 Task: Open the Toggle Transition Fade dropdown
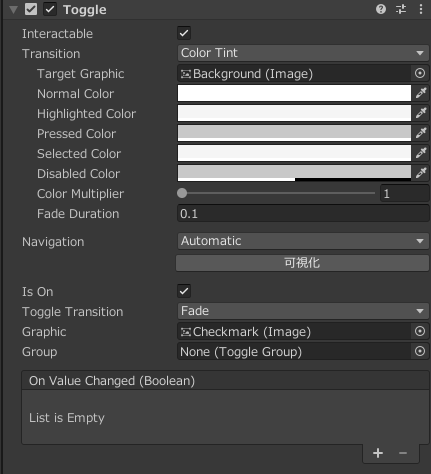(303, 311)
